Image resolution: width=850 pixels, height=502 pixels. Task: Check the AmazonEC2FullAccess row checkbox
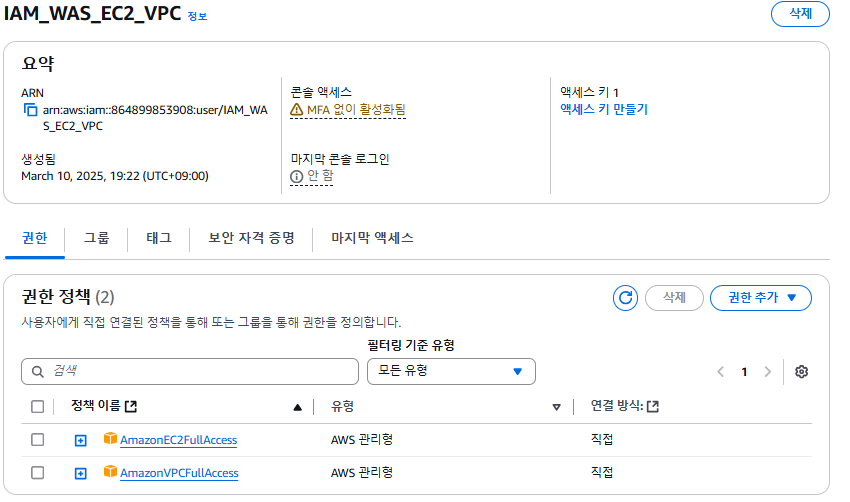point(37,440)
